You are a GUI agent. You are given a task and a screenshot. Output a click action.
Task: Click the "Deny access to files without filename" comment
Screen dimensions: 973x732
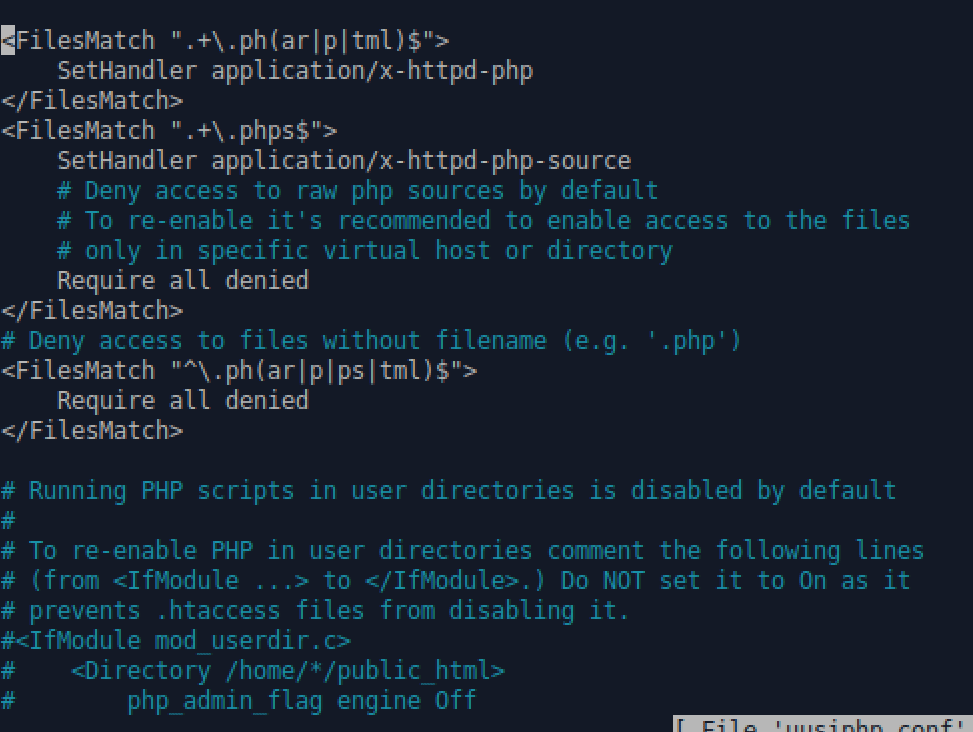371,341
